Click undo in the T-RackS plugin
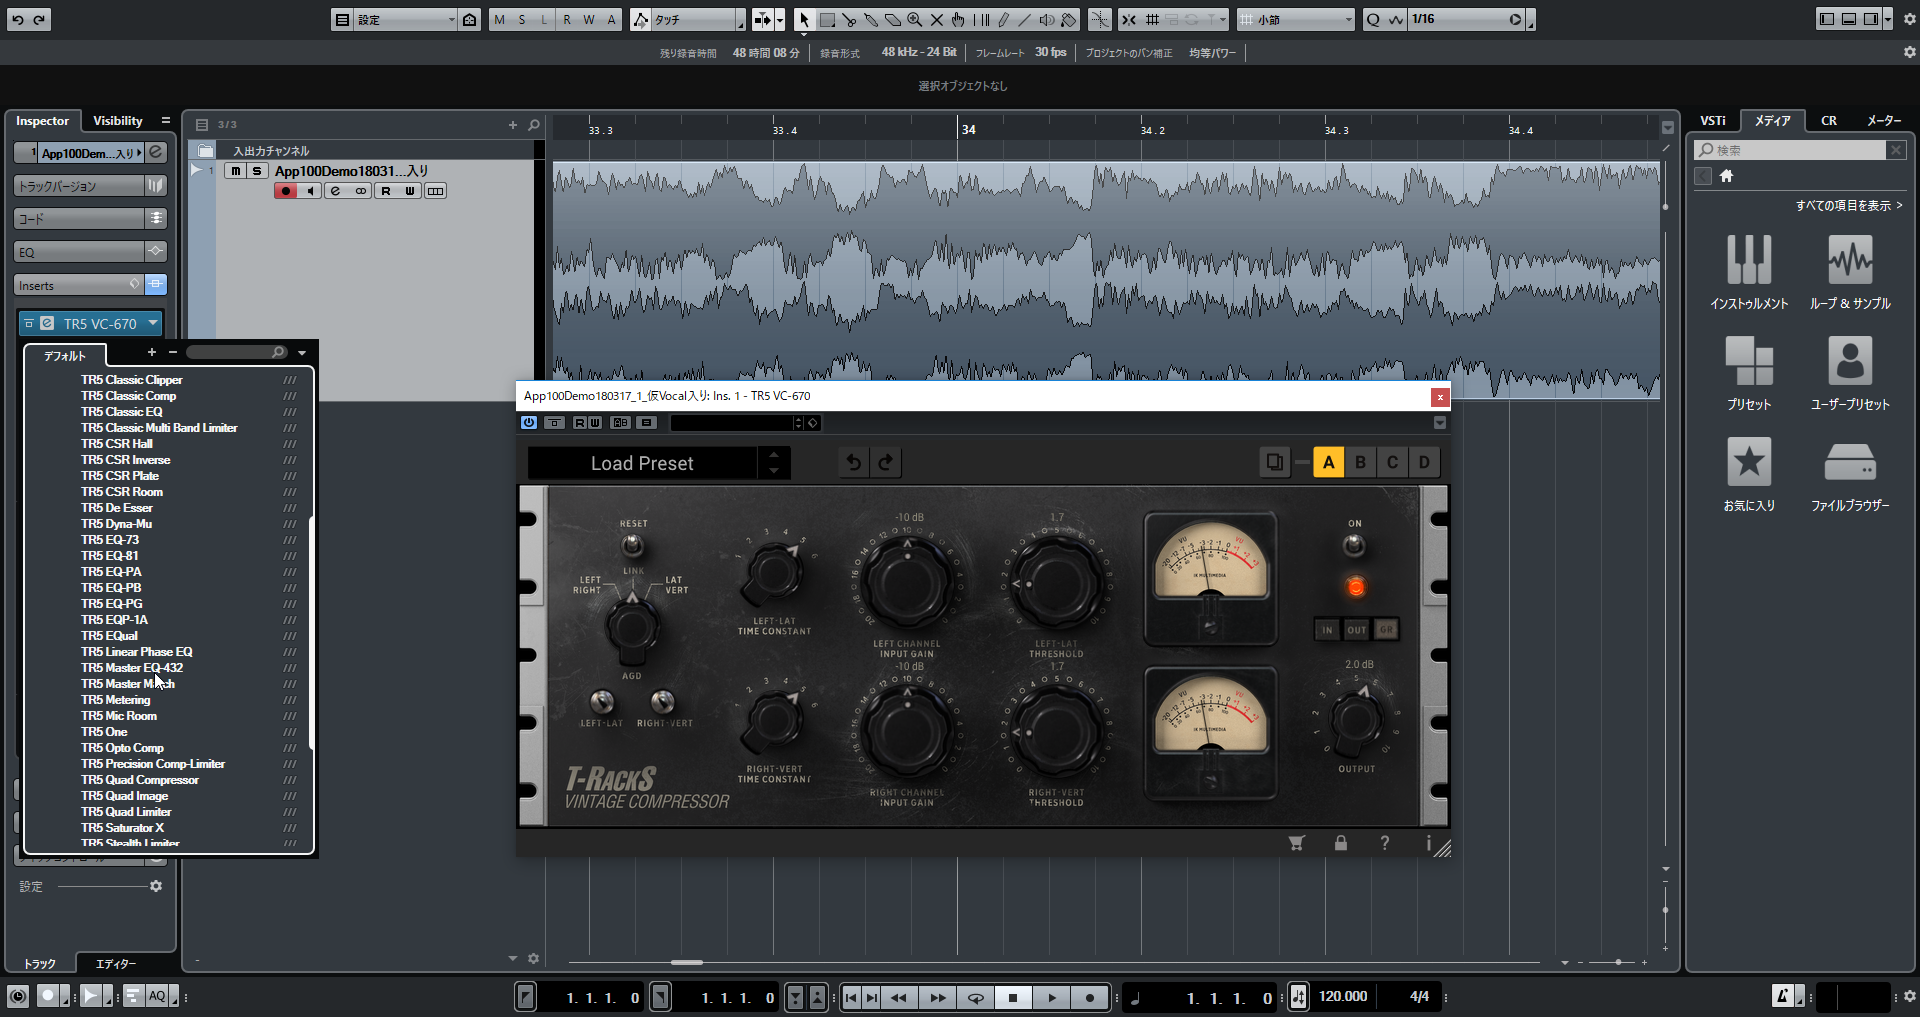Viewport: 1920px width, 1017px height. tap(854, 462)
